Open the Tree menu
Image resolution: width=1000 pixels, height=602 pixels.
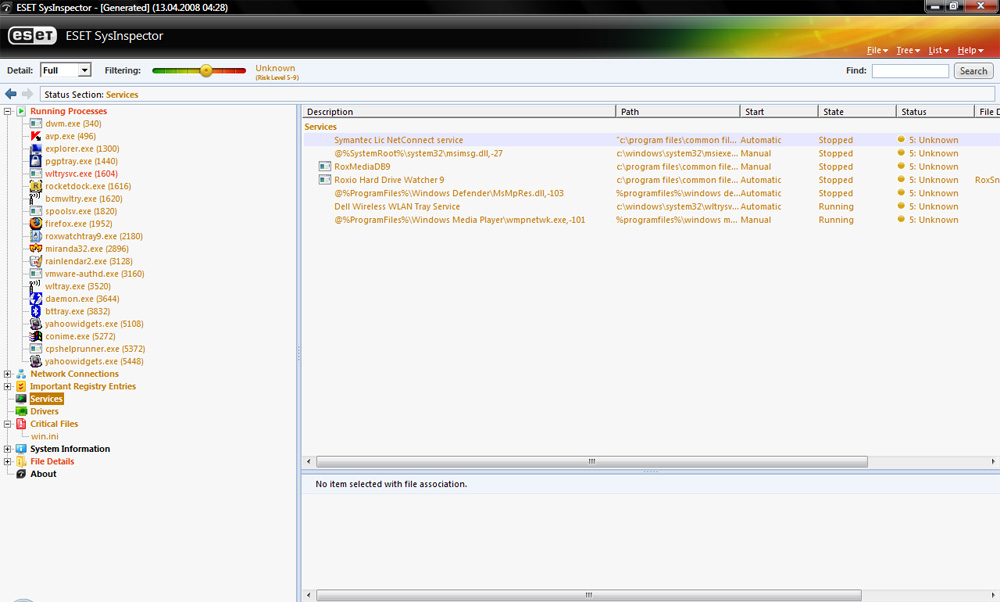(x=908, y=50)
